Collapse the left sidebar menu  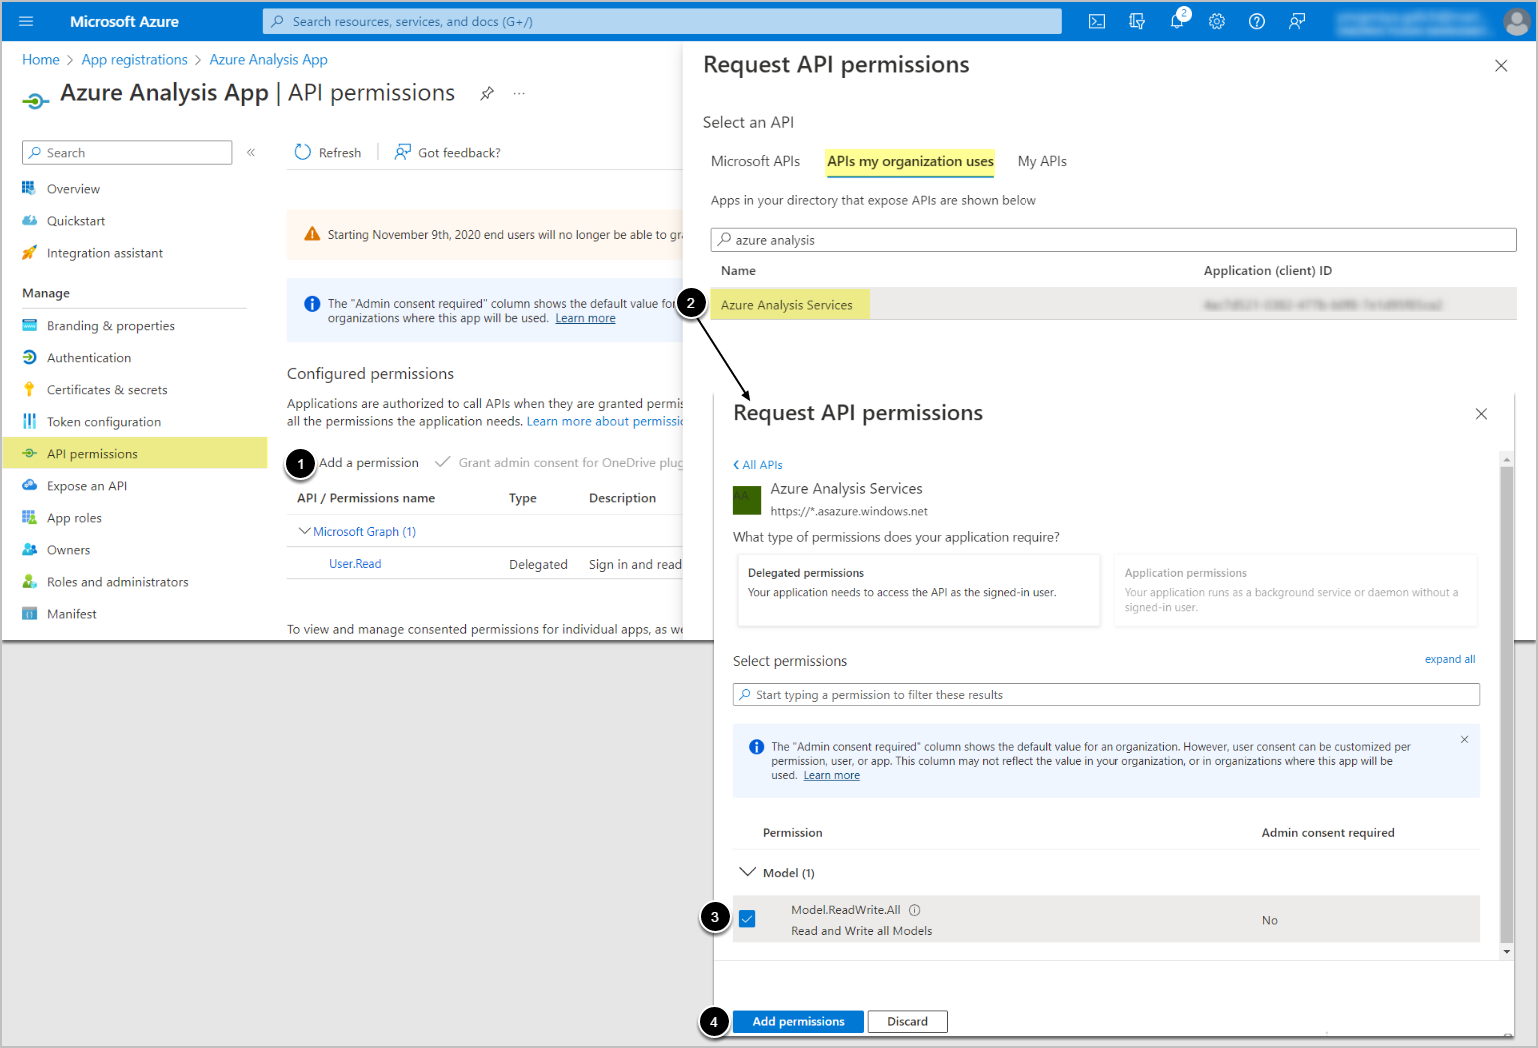tap(251, 153)
